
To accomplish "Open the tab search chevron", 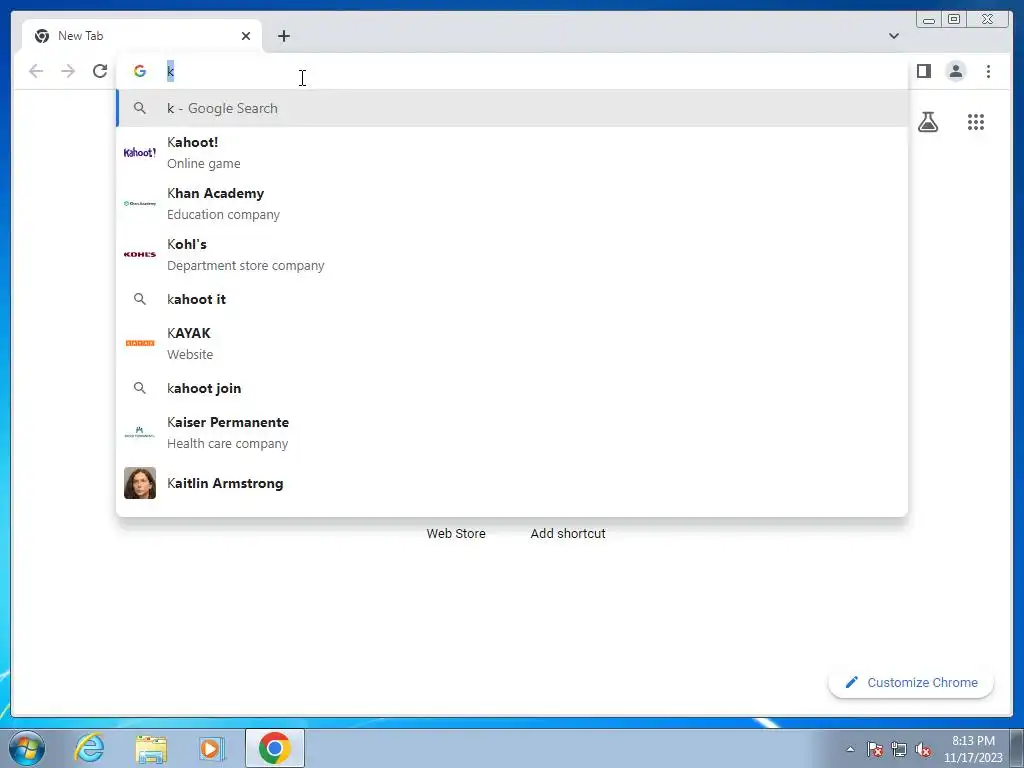I will coord(893,36).
